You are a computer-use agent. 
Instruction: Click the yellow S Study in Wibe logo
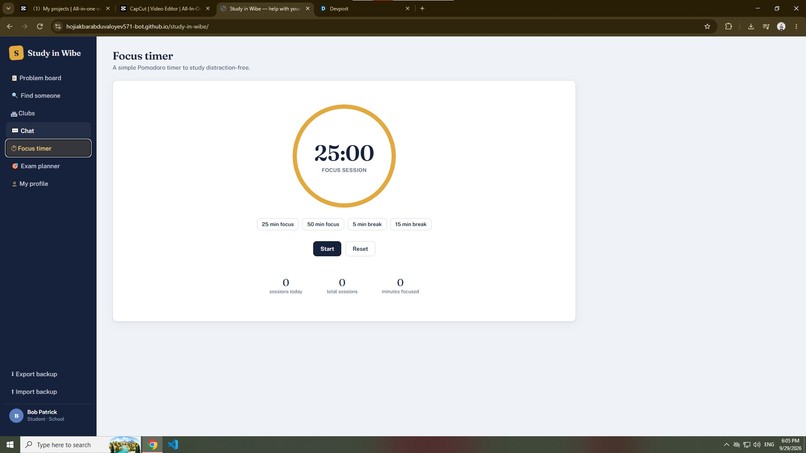pos(16,53)
